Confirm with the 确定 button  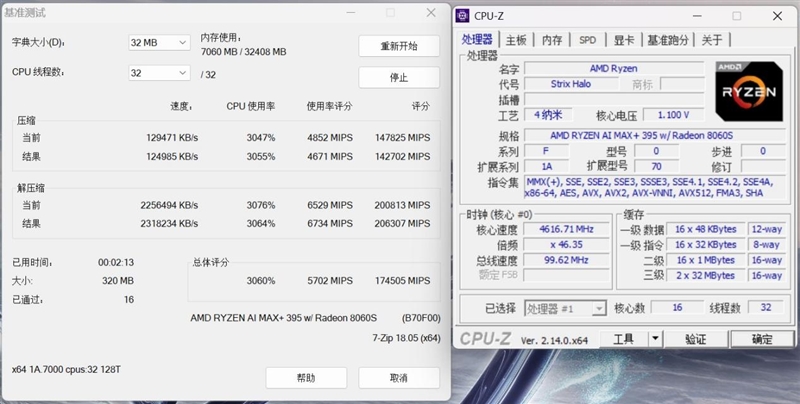click(x=762, y=339)
